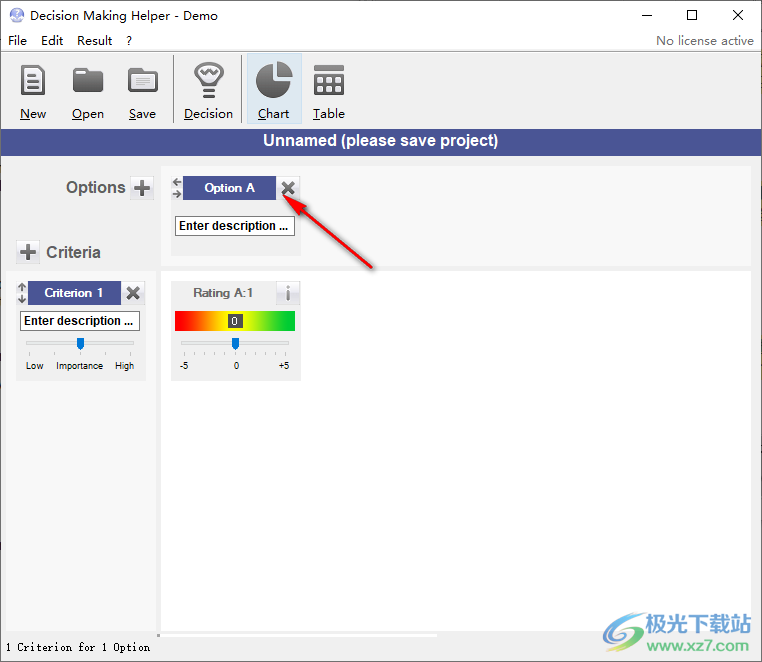Delete Option A with the X button
Viewport: 762px width, 662px height.
point(288,188)
